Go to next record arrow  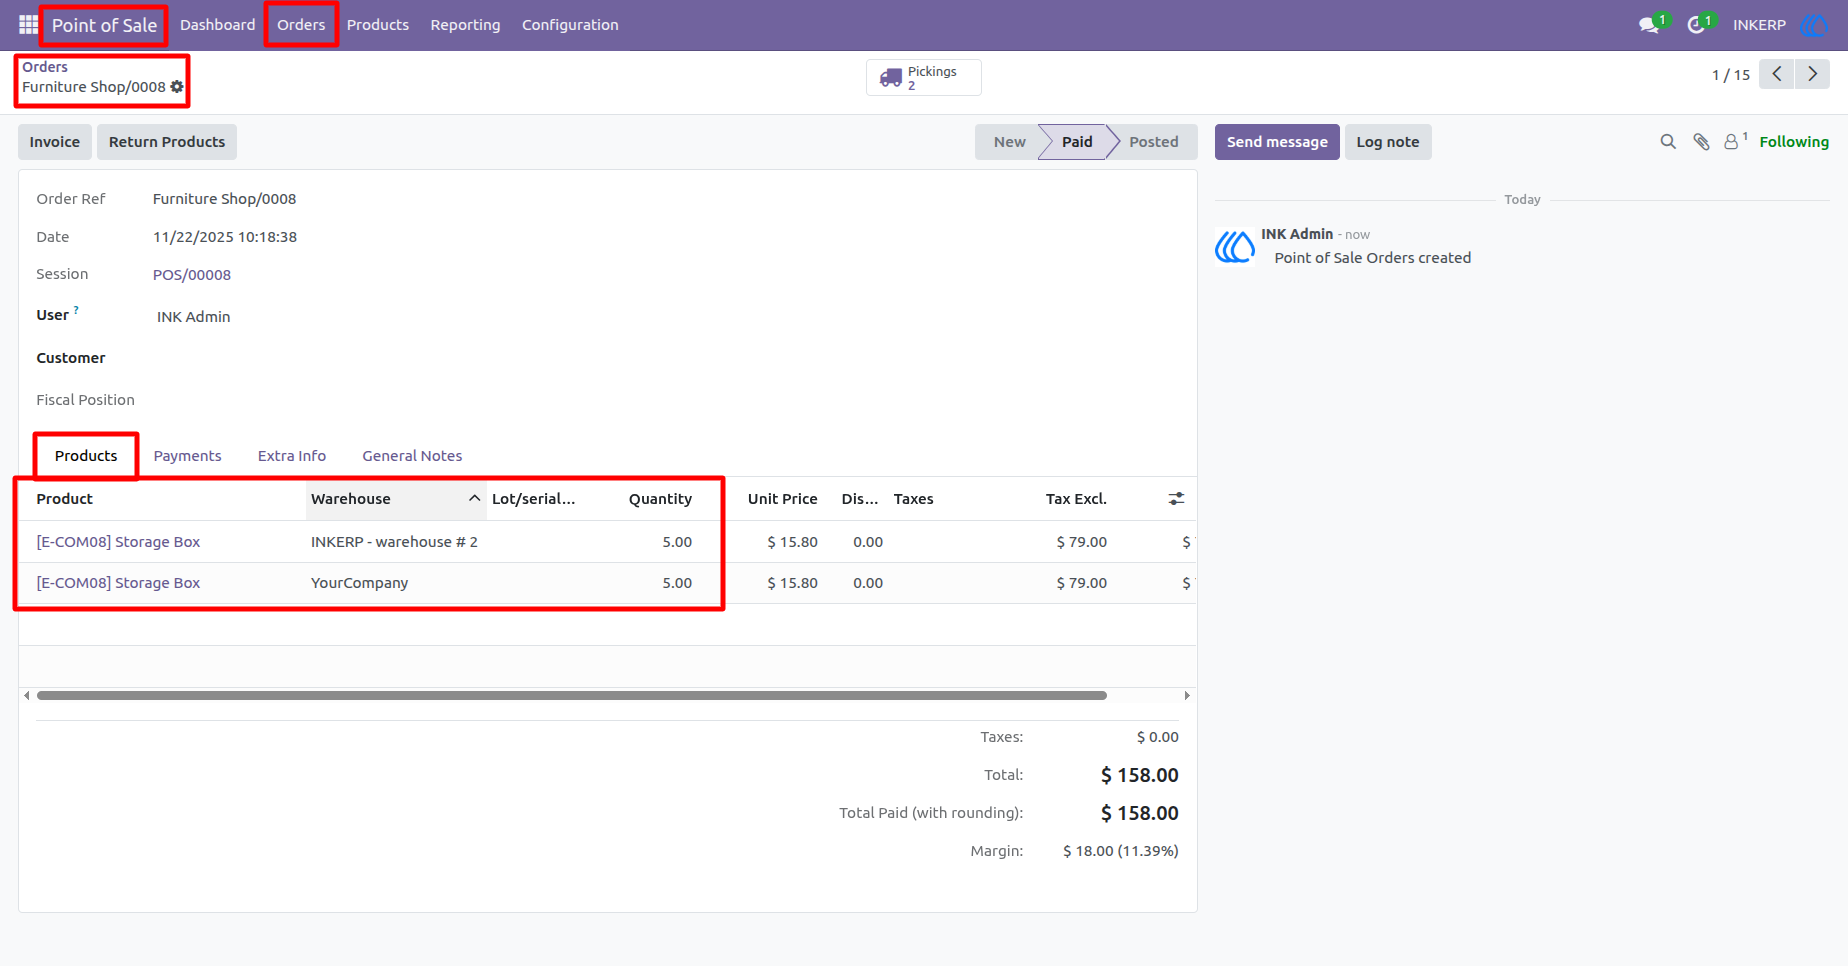tap(1812, 74)
